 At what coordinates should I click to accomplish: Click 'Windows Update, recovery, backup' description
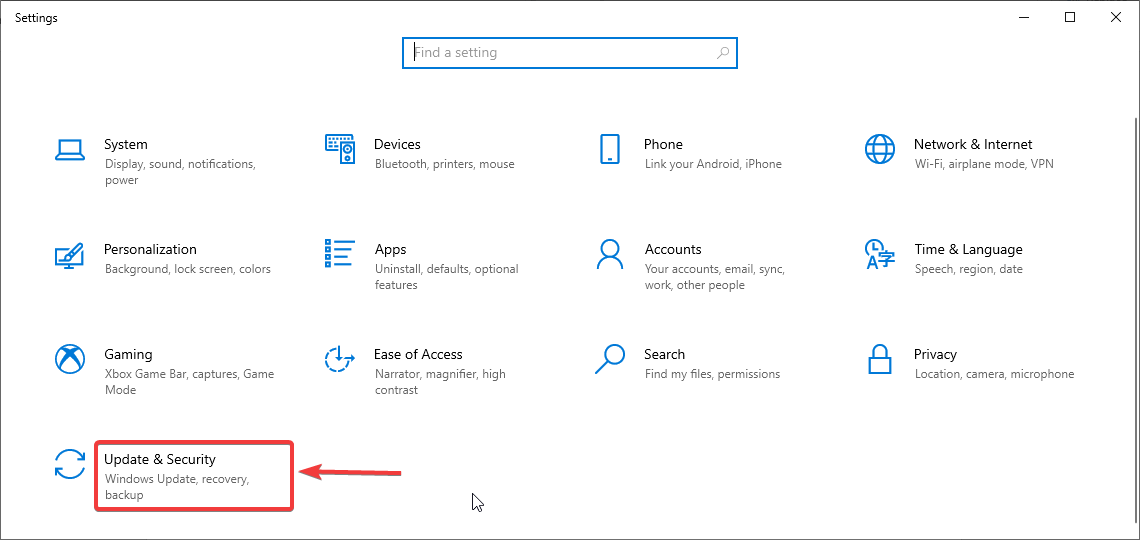click(177, 488)
